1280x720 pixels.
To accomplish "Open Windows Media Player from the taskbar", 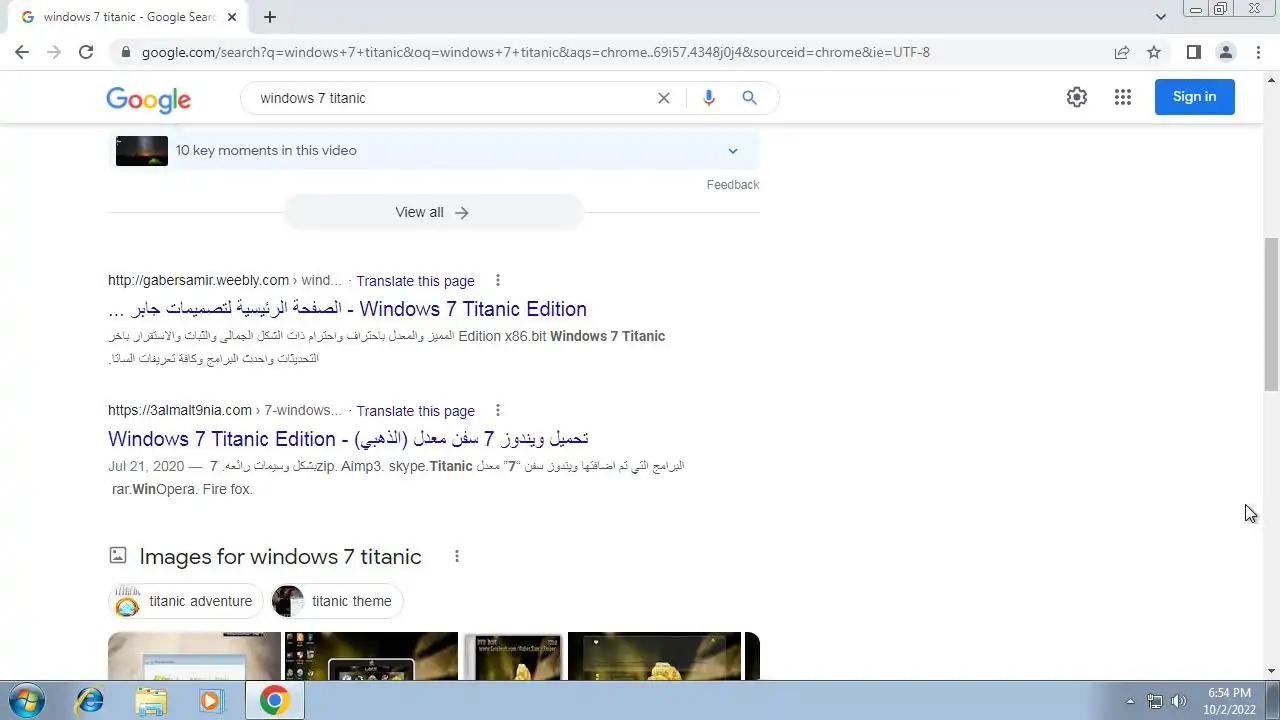I will [x=210, y=701].
